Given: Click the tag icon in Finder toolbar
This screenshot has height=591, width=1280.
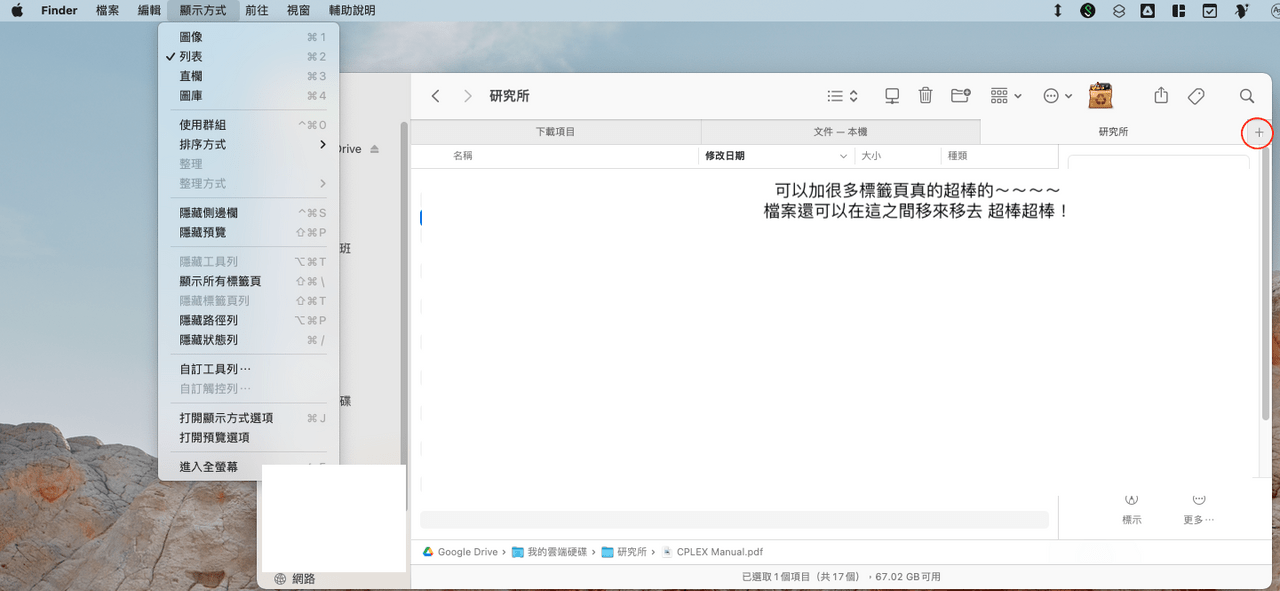Looking at the screenshot, I should tap(1196, 96).
